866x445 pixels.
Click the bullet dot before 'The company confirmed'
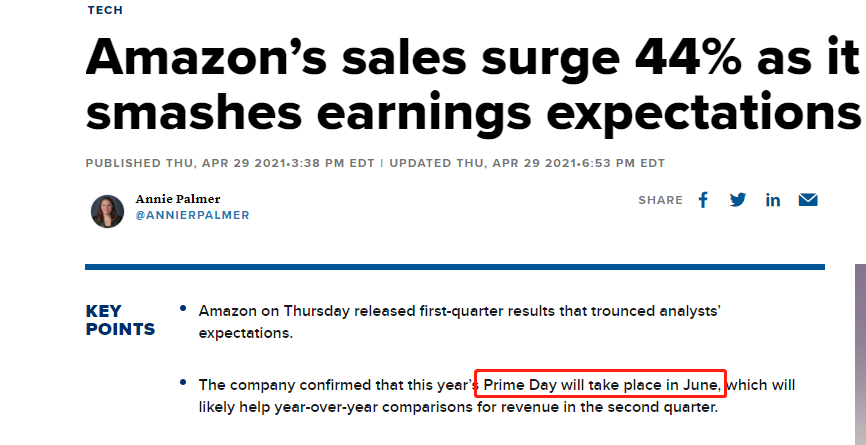182,384
